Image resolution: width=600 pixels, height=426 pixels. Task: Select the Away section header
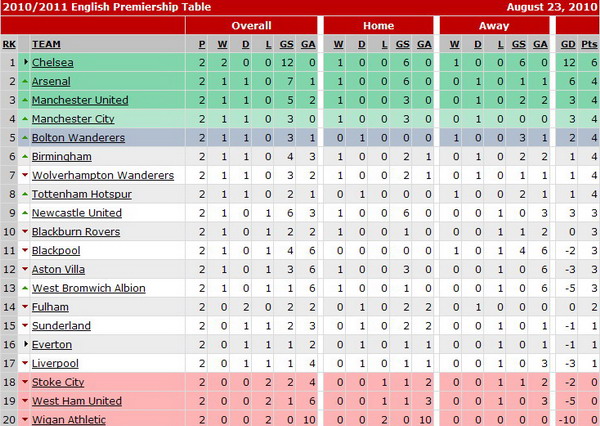click(494, 26)
